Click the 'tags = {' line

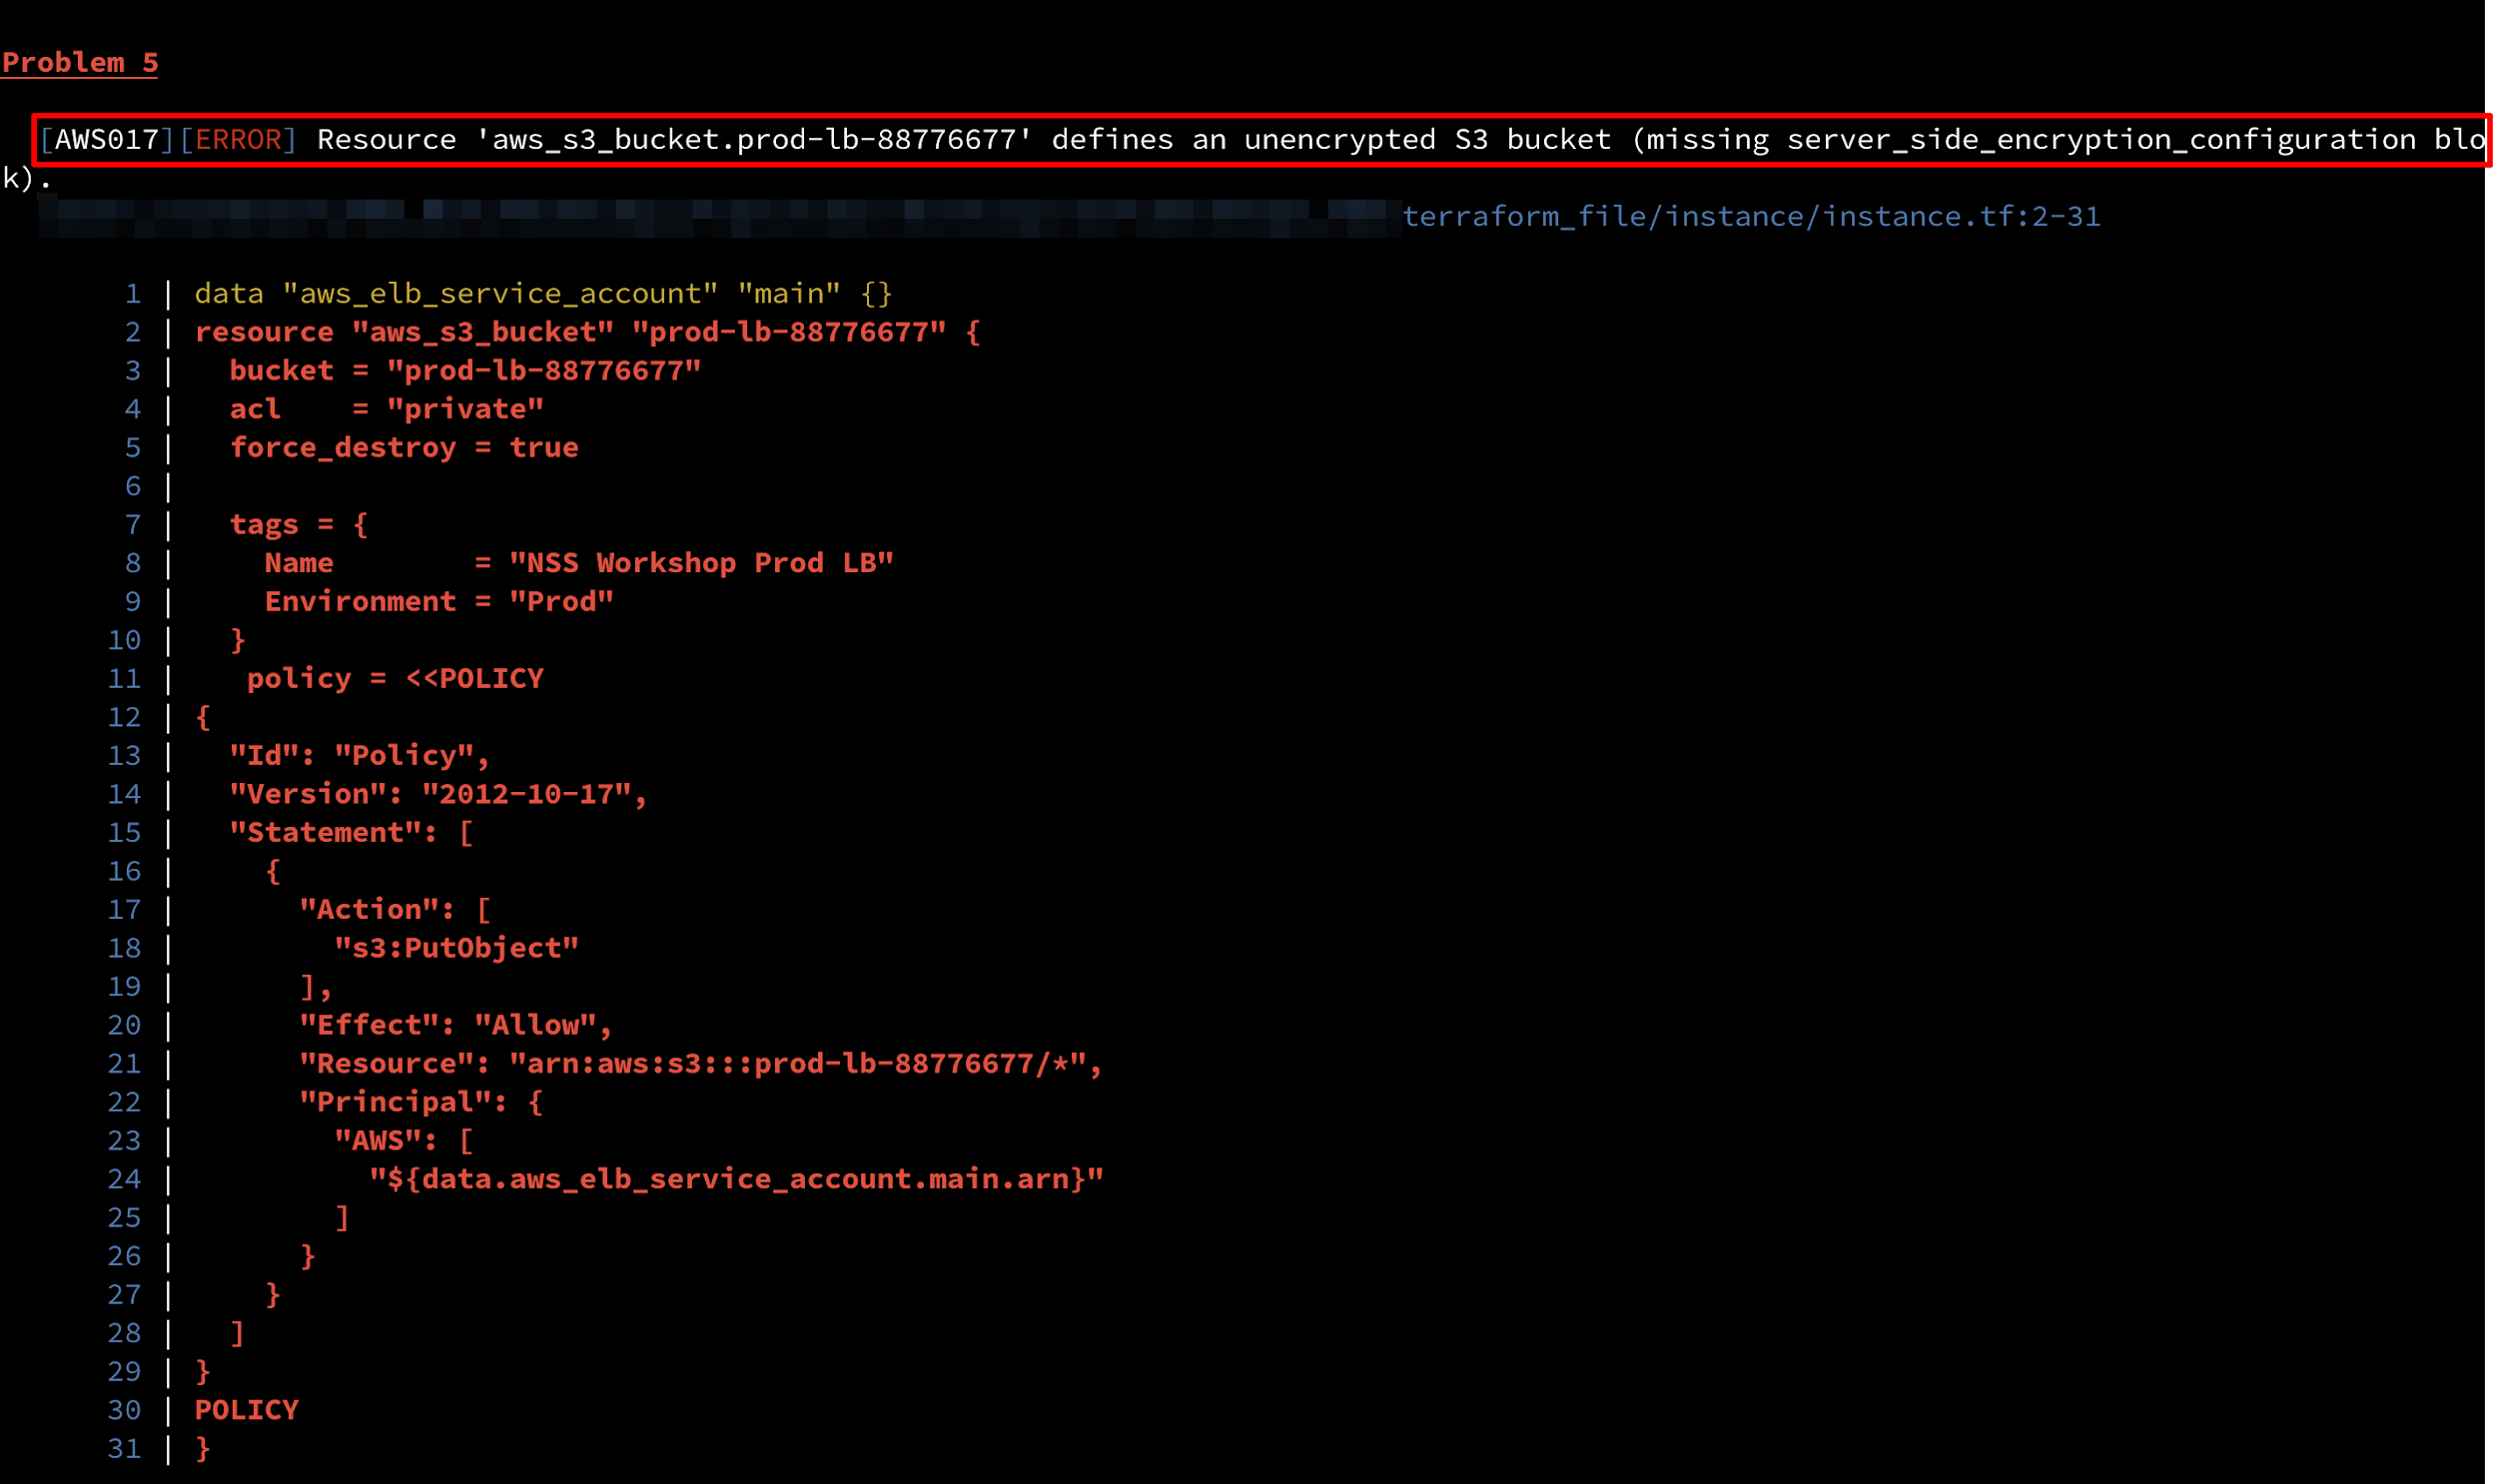pyautogui.click(x=299, y=524)
